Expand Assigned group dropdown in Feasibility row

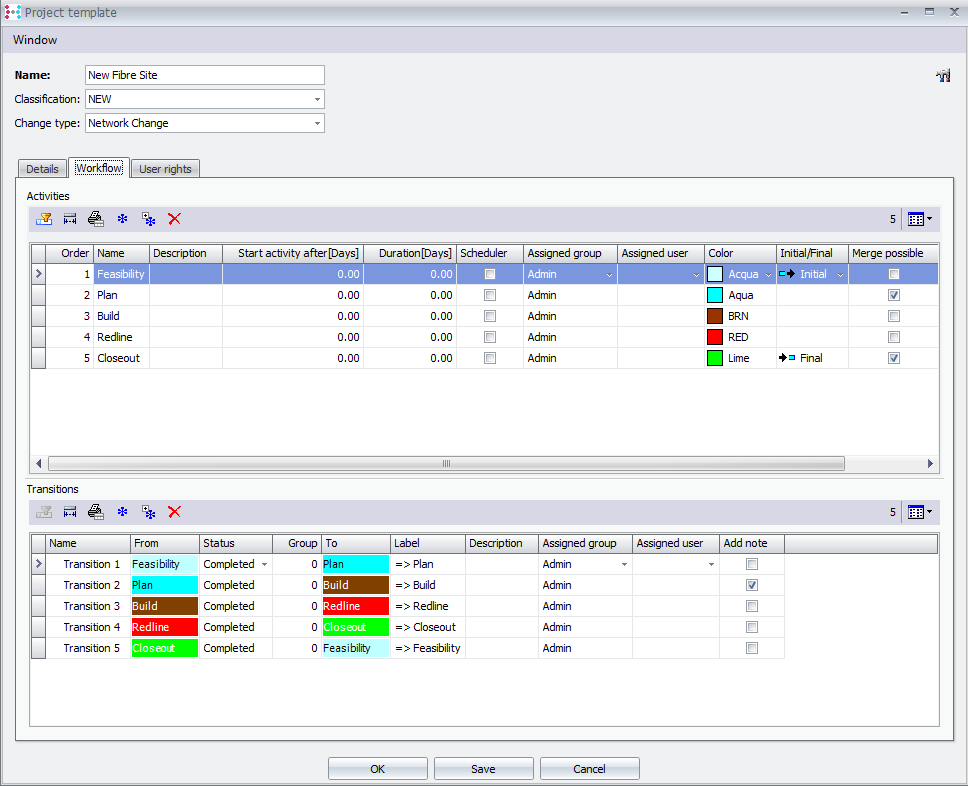click(x=609, y=275)
